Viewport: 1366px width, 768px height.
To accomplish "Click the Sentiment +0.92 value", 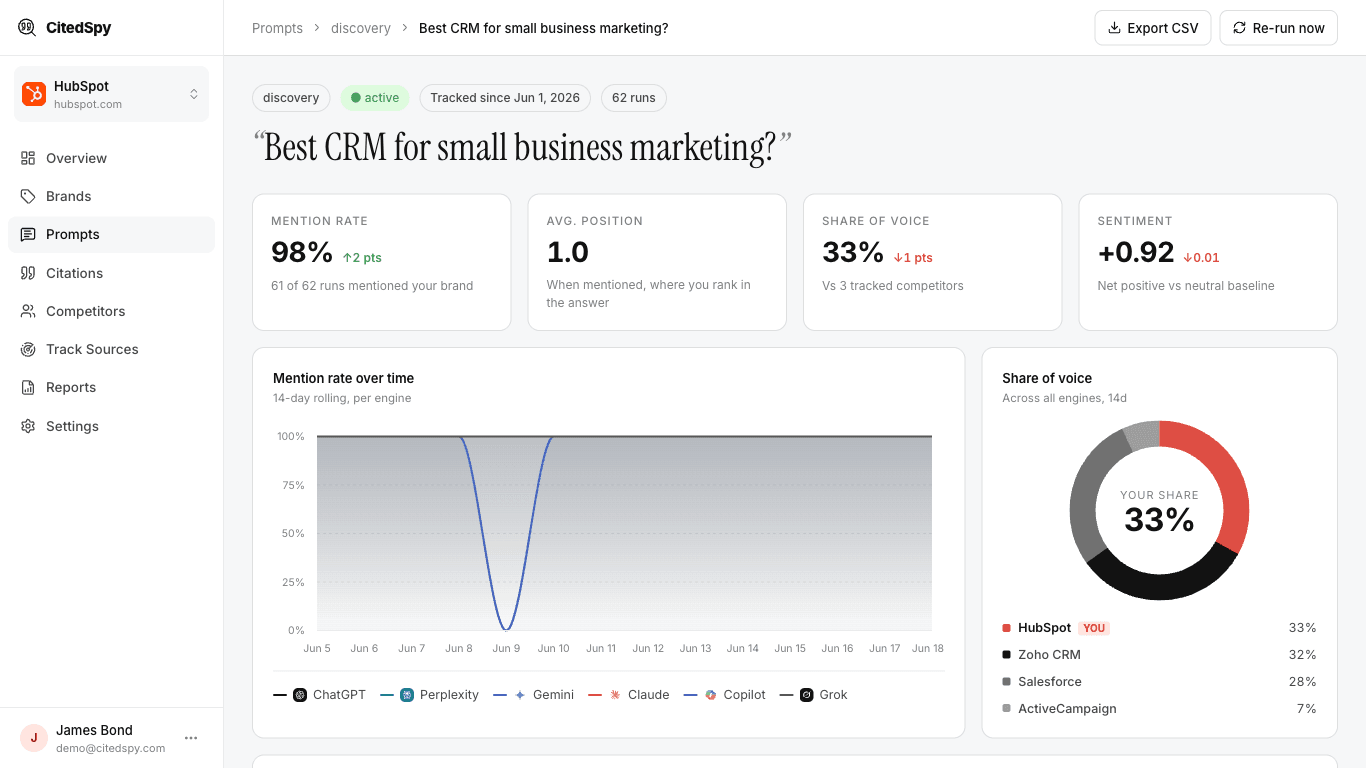I will 1136,252.
